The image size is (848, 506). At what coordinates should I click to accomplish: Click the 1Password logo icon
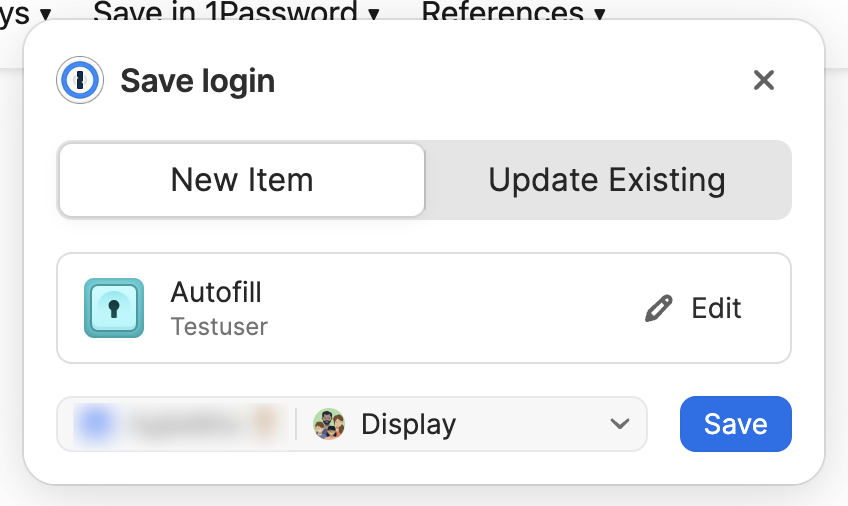80,80
